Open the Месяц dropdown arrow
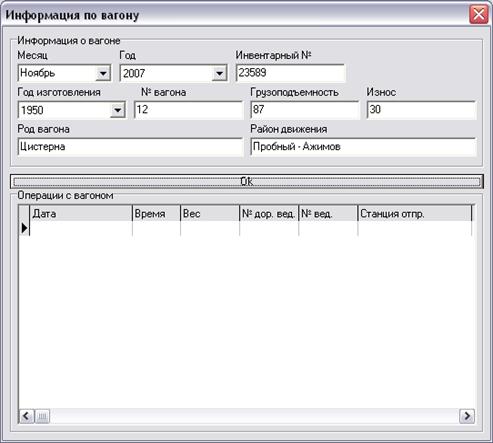493x443 pixels. (x=103, y=73)
